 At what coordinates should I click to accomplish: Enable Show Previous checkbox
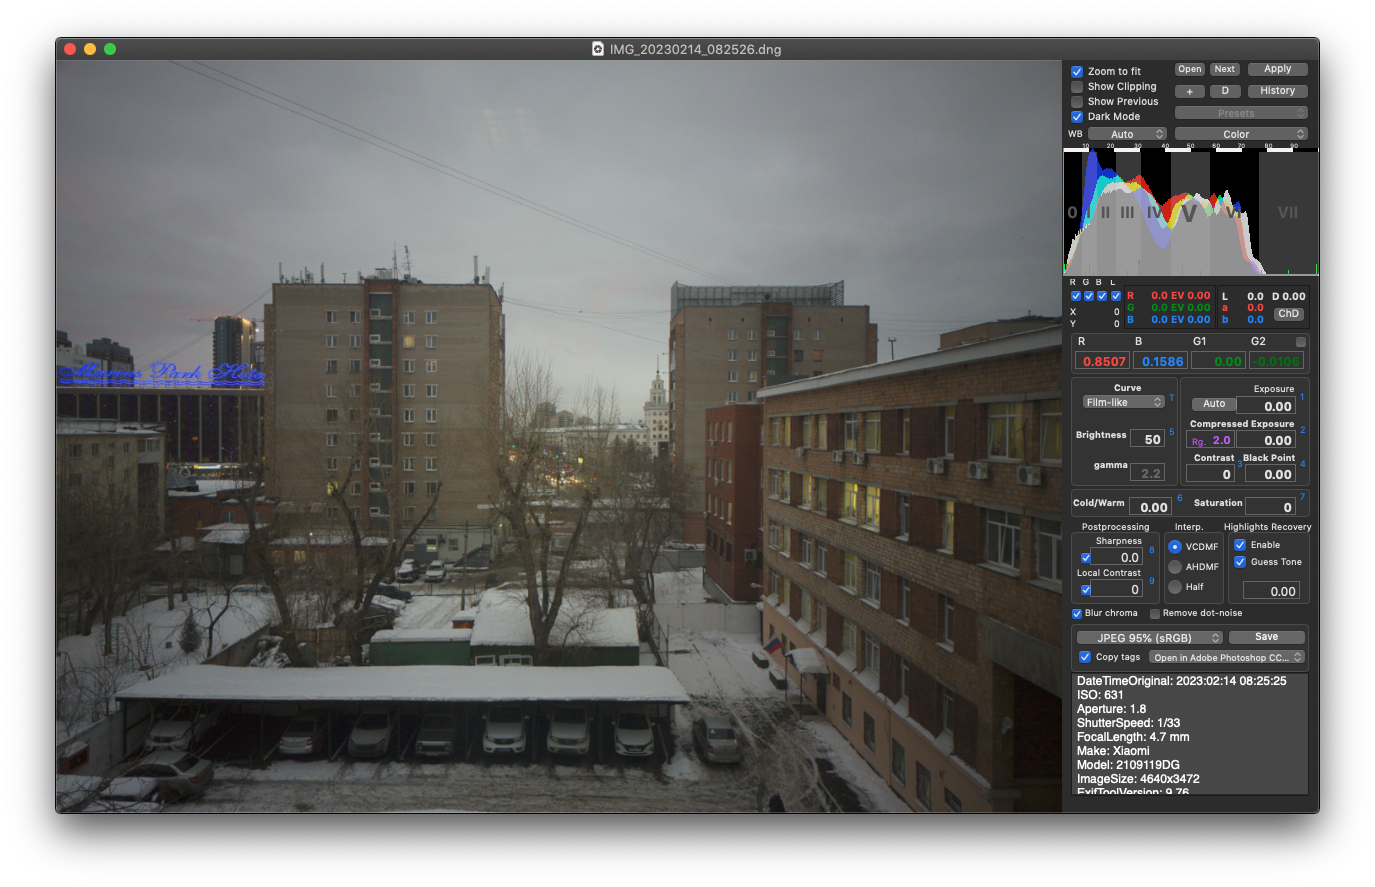point(1077,101)
